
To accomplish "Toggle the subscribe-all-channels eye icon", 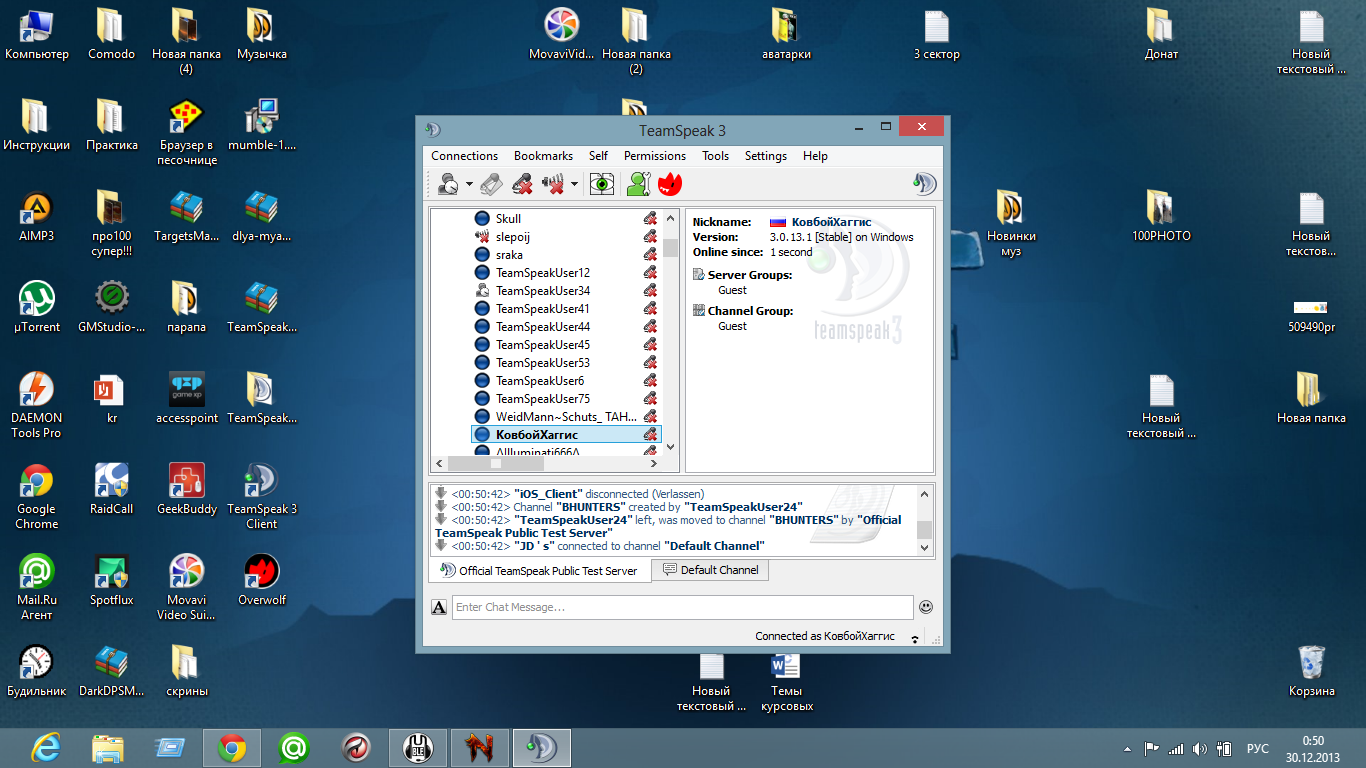I will coord(601,184).
